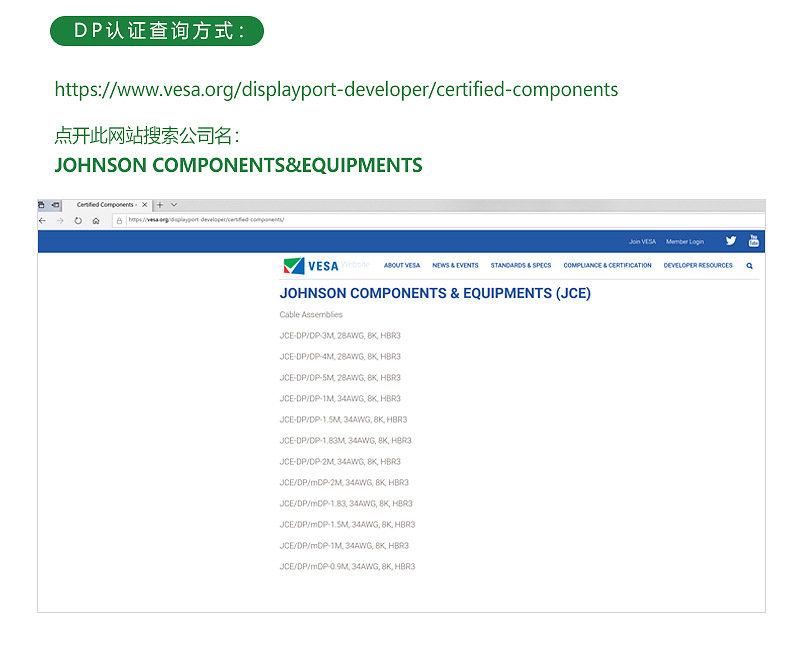Select JCE-DP/DP-3M, 28AWG, 8K, HBR3

[x=340, y=336]
